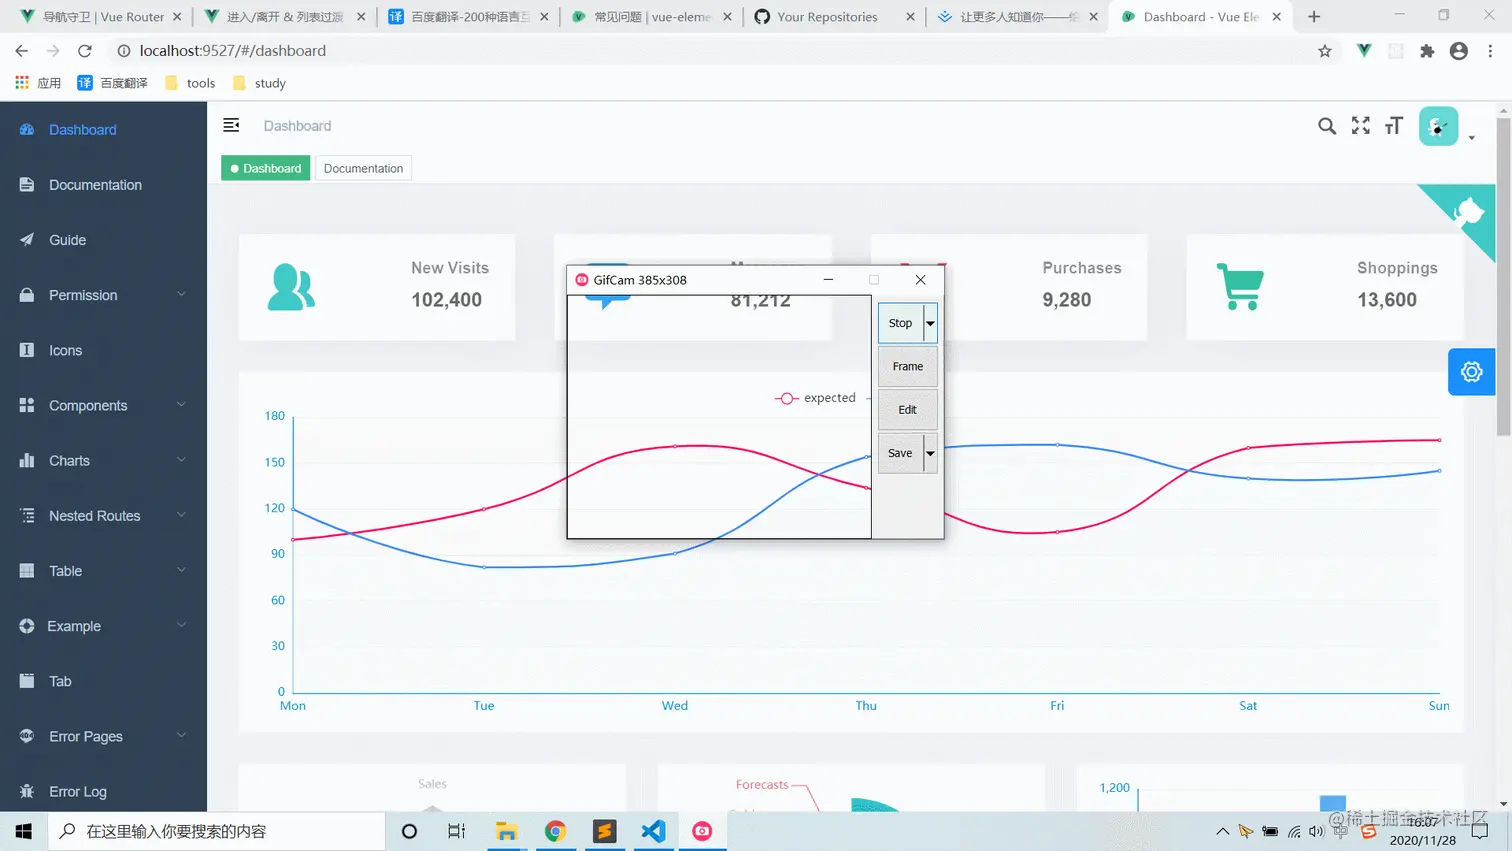Open the Save dropdown arrow in GifCam
The height and width of the screenshot is (851, 1512).
[930, 453]
